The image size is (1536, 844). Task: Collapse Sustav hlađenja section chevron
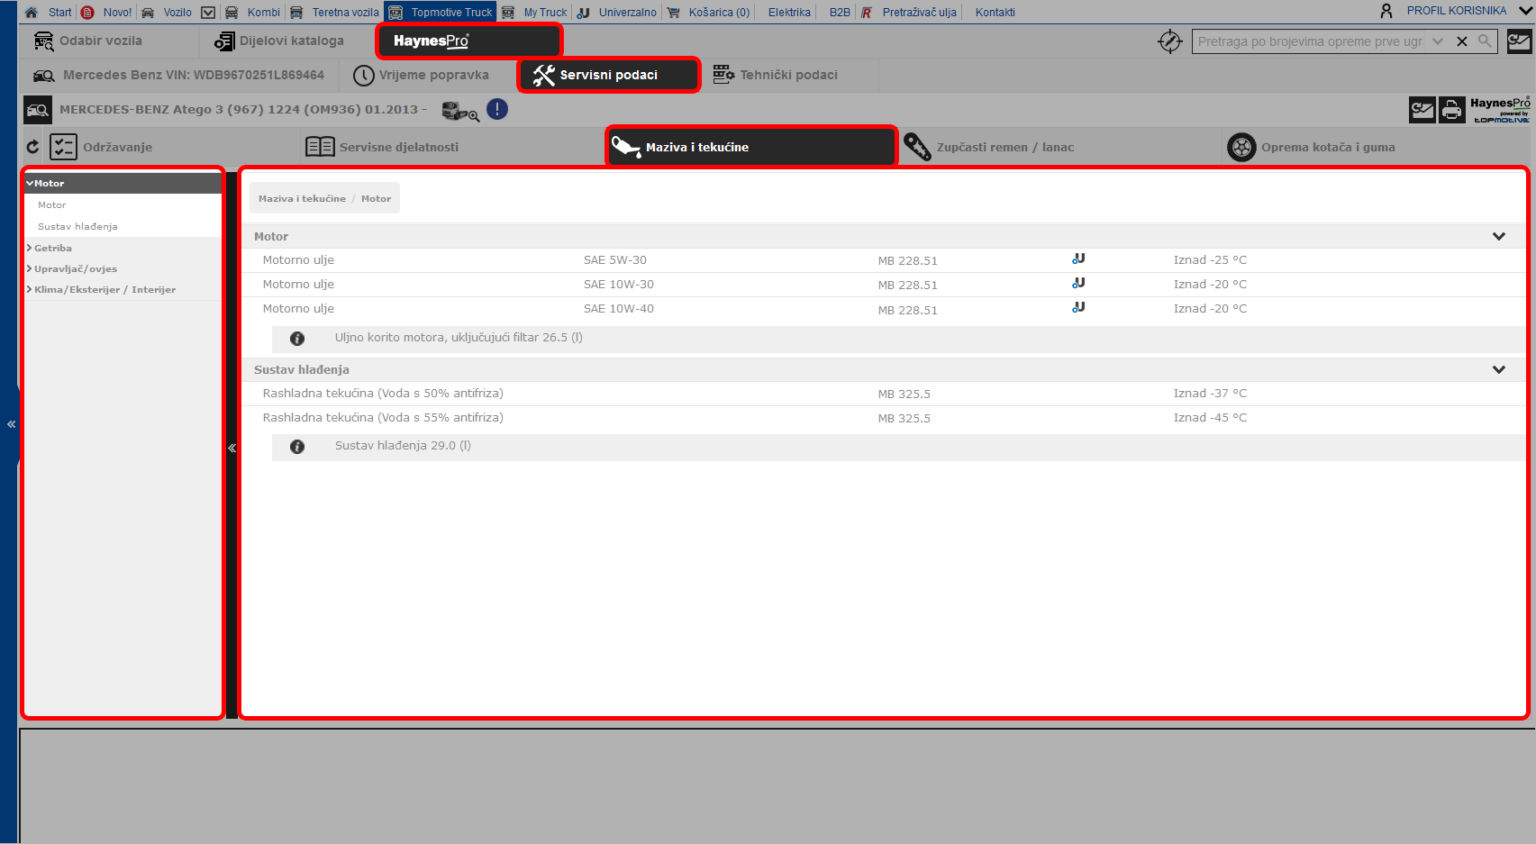pyautogui.click(x=1499, y=370)
